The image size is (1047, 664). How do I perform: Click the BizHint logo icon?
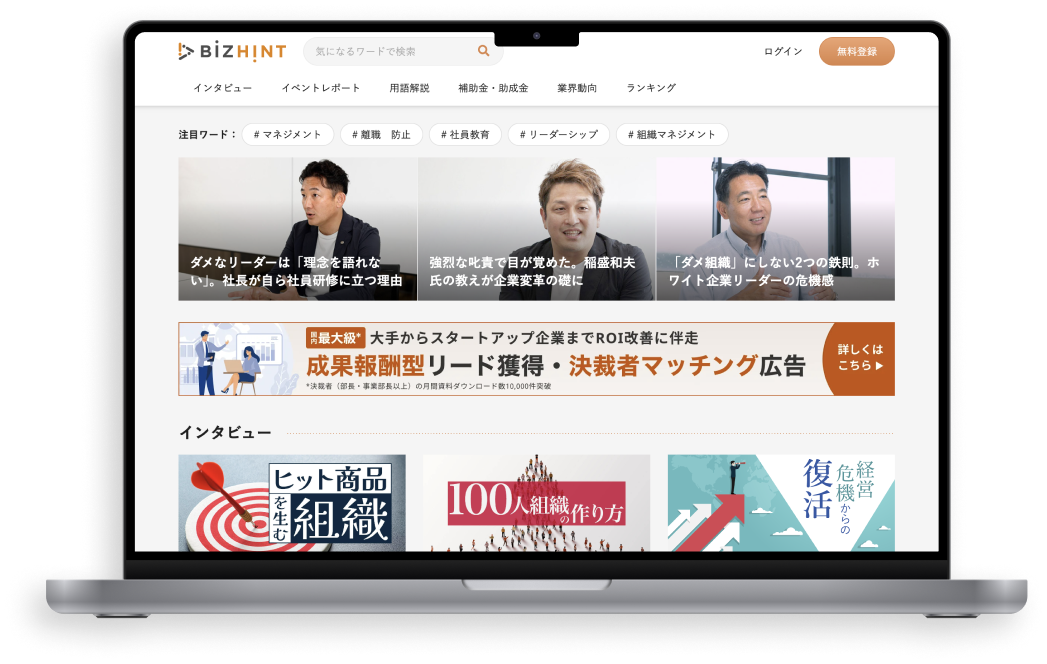click(186, 51)
